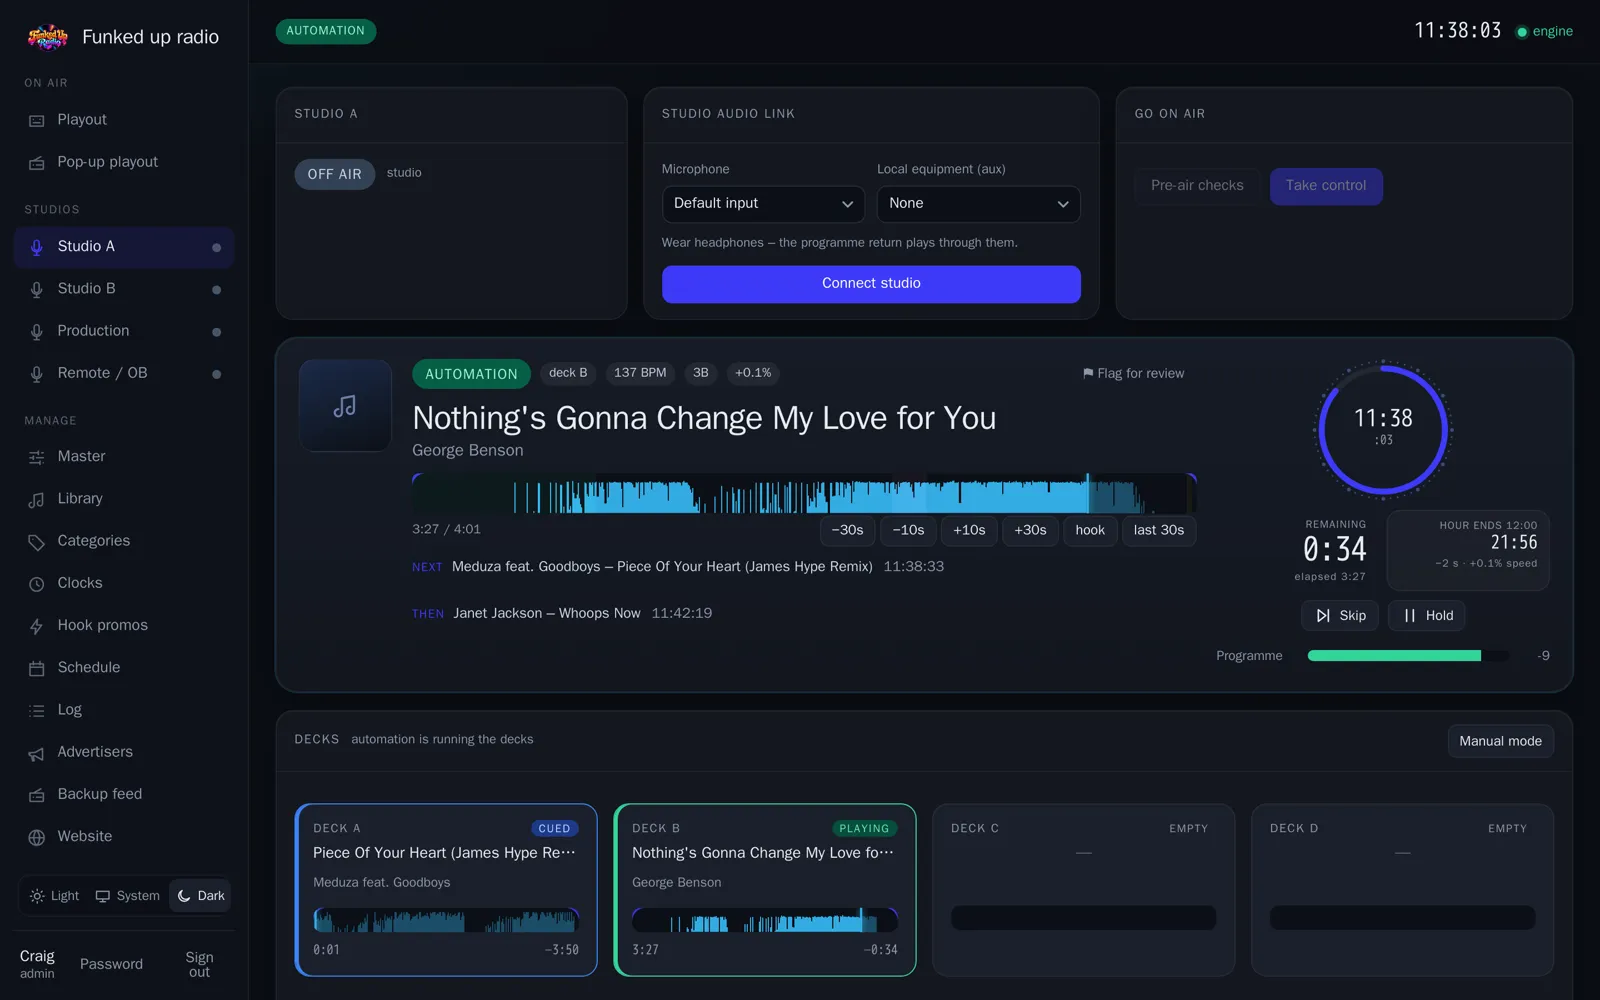
Task: Select the Dark theme option
Action: coord(200,896)
